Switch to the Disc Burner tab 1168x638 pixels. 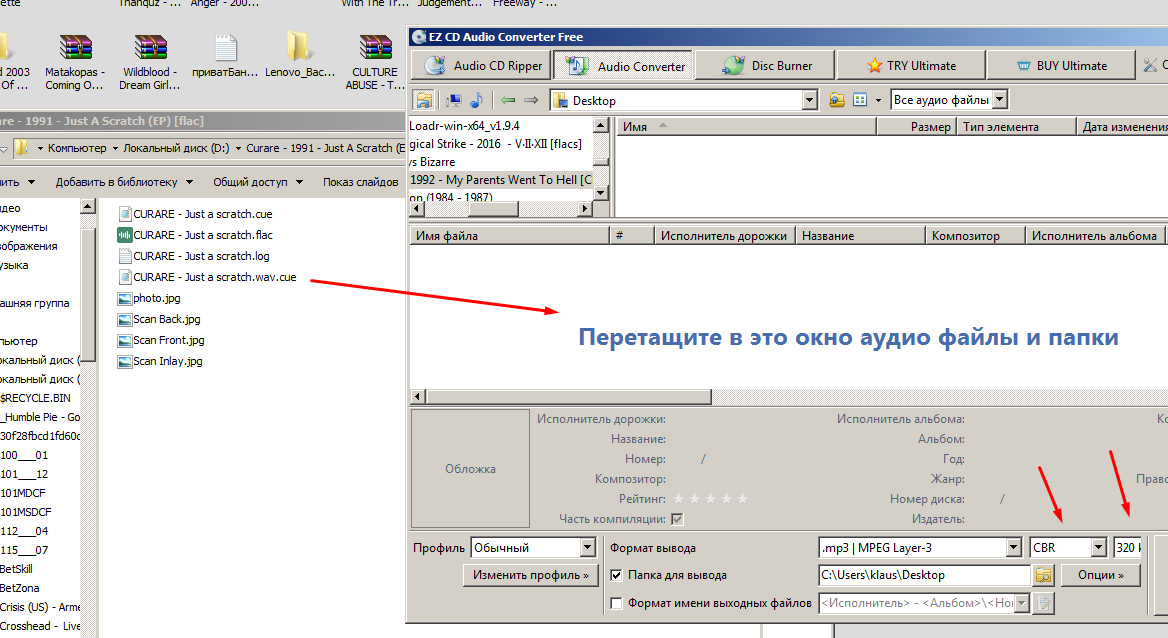click(765, 66)
